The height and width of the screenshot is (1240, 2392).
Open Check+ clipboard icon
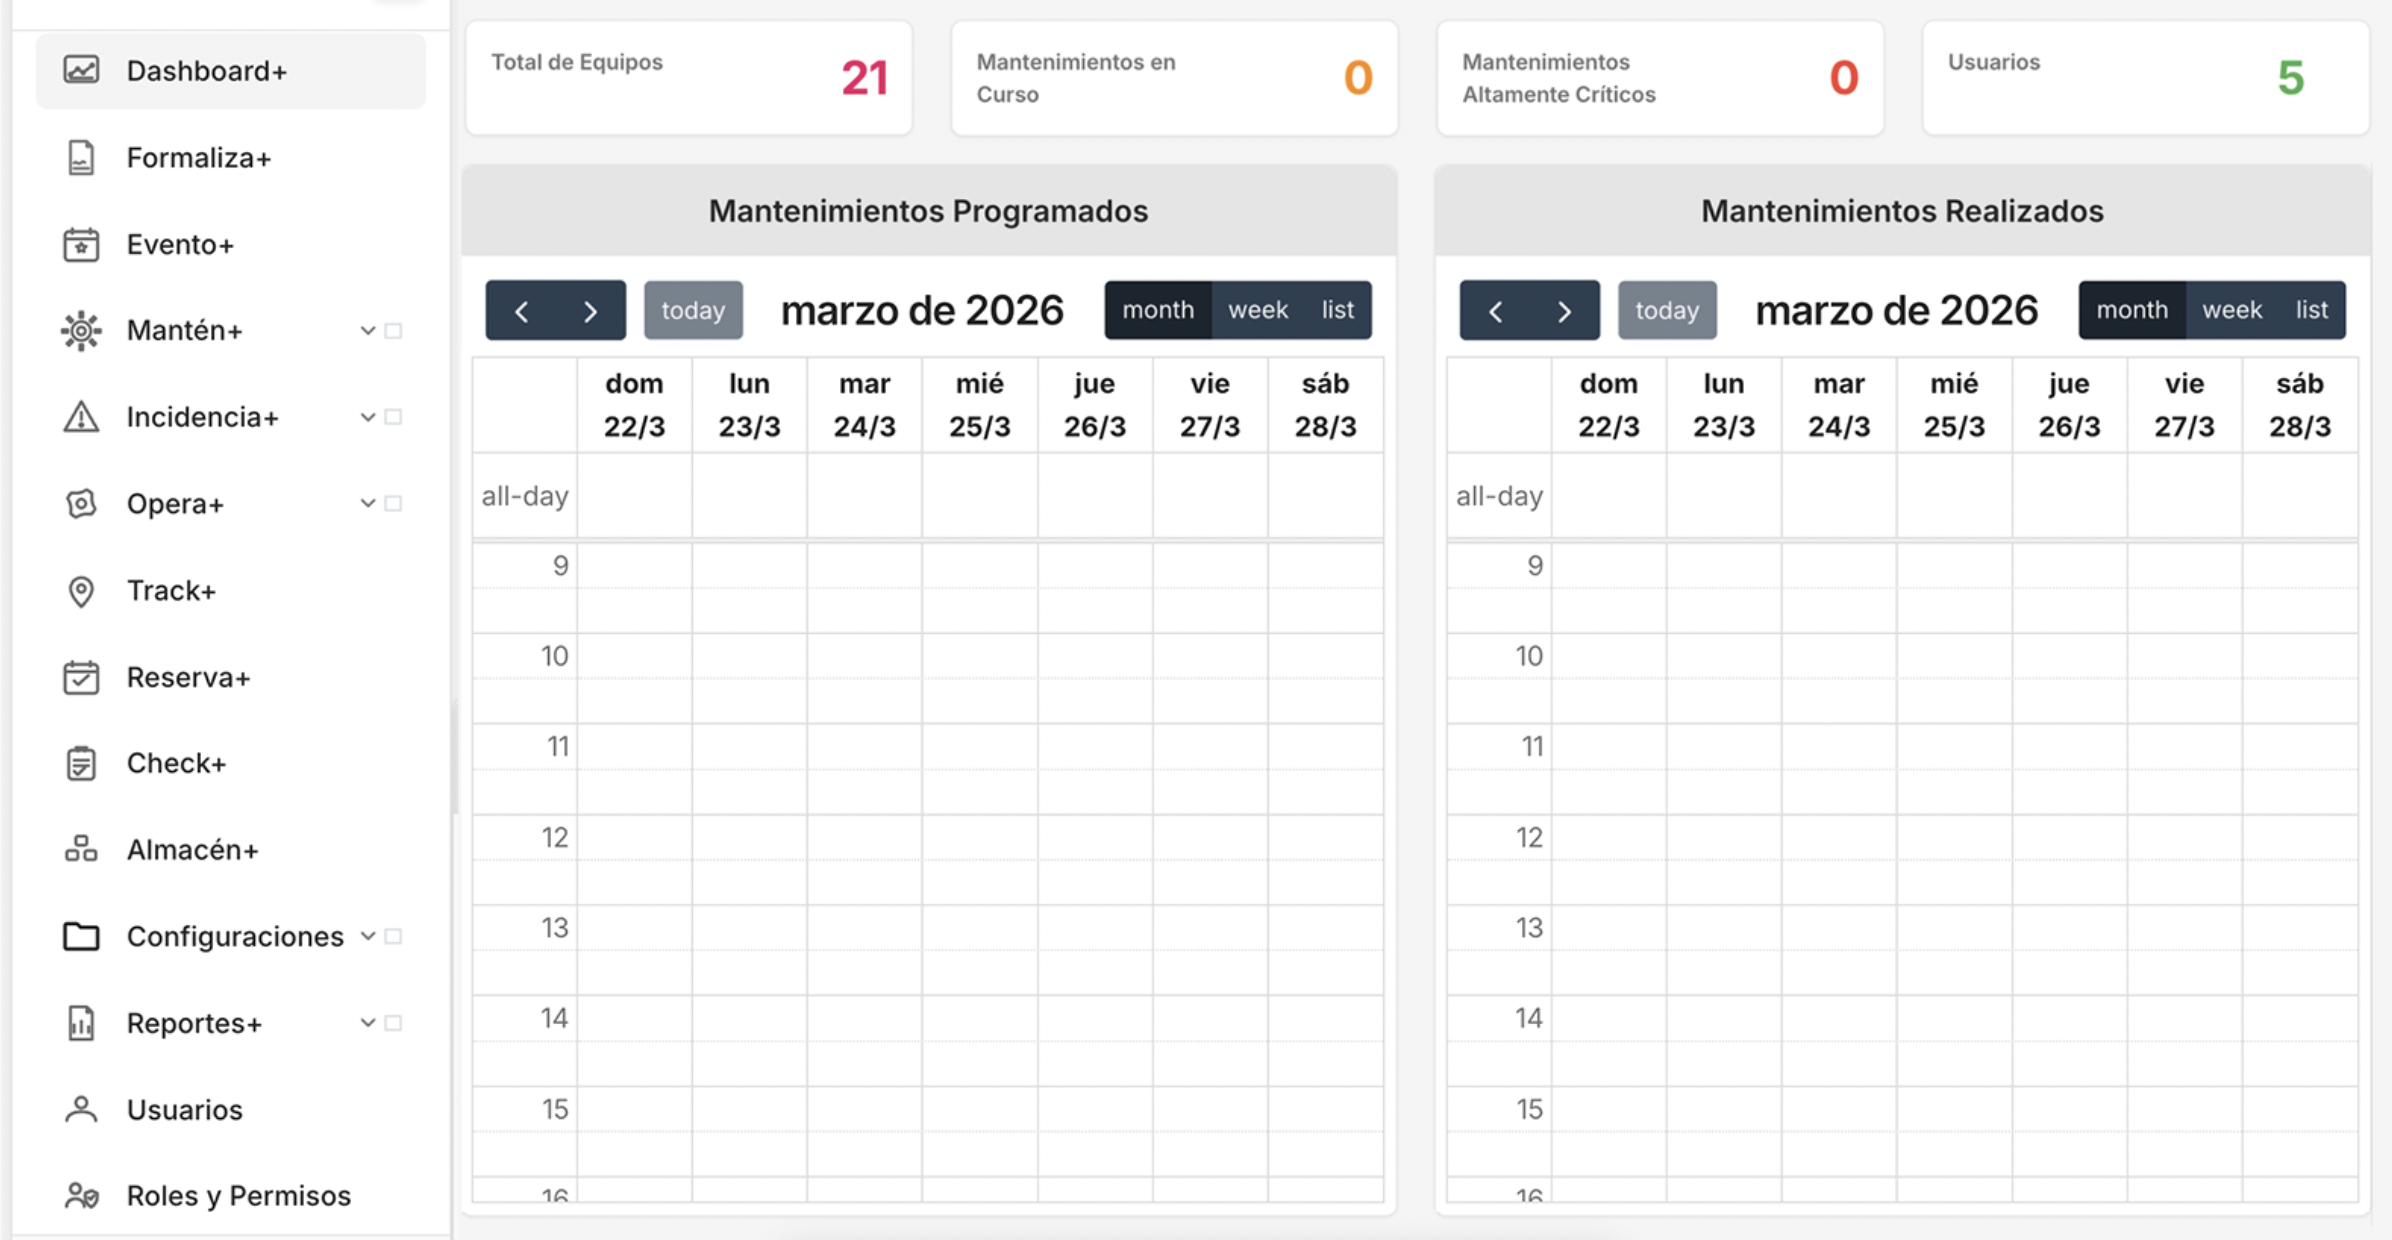pyautogui.click(x=81, y=764)
